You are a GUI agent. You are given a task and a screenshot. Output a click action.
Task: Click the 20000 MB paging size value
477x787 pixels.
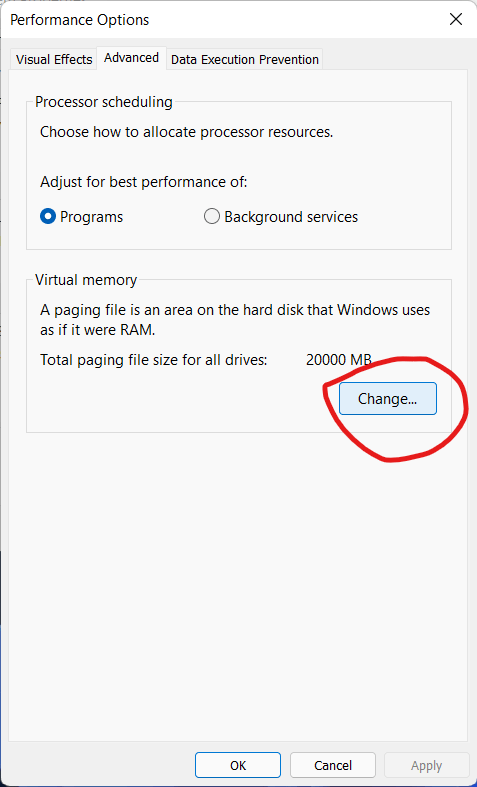(339, 360)
